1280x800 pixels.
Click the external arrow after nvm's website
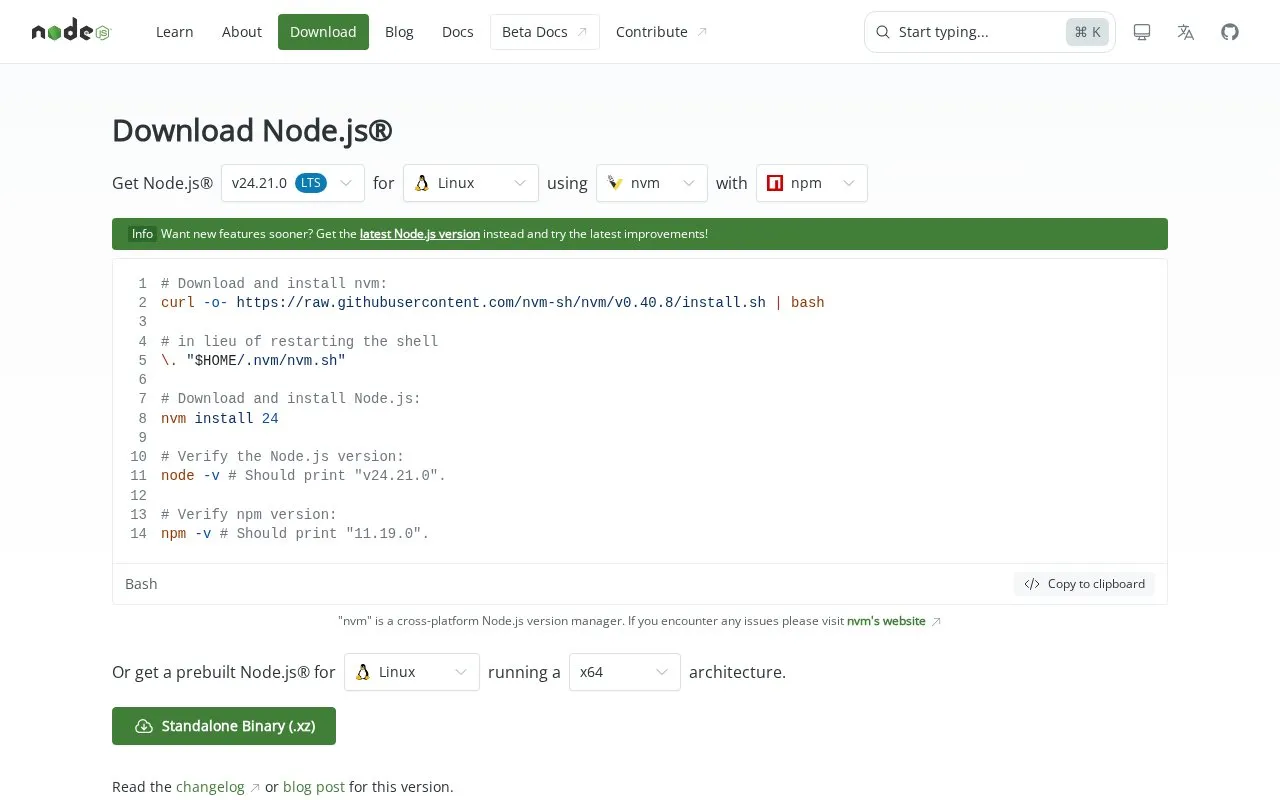point(936,621)
